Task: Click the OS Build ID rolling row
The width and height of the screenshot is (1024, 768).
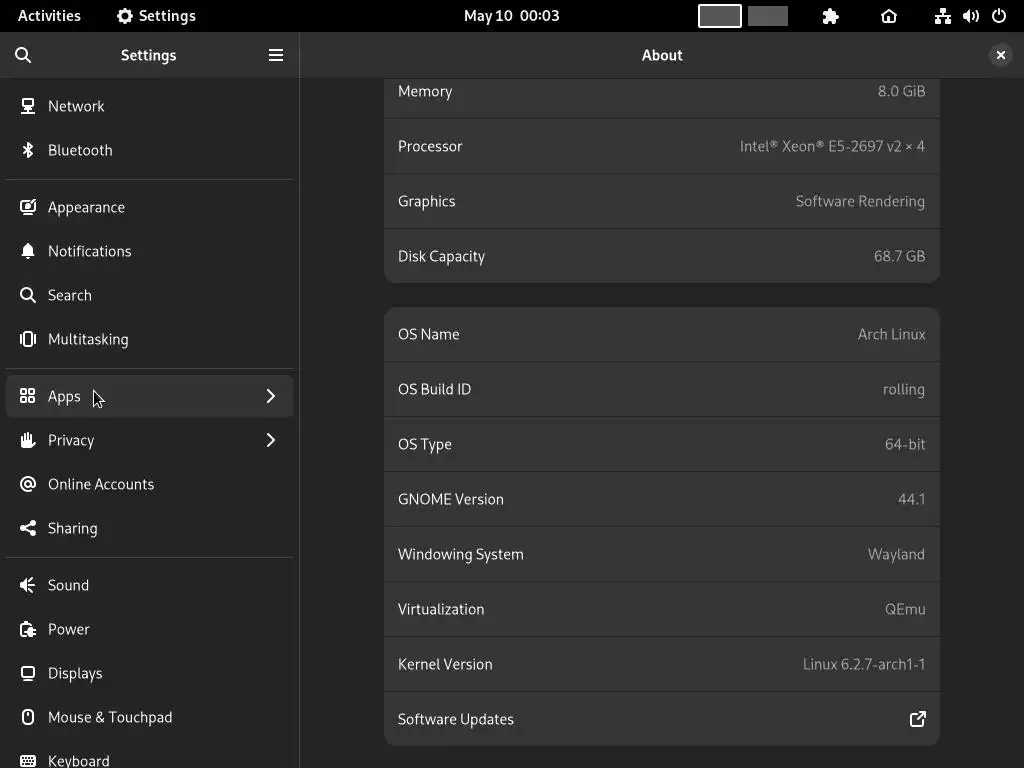Action: coord(662,389)
